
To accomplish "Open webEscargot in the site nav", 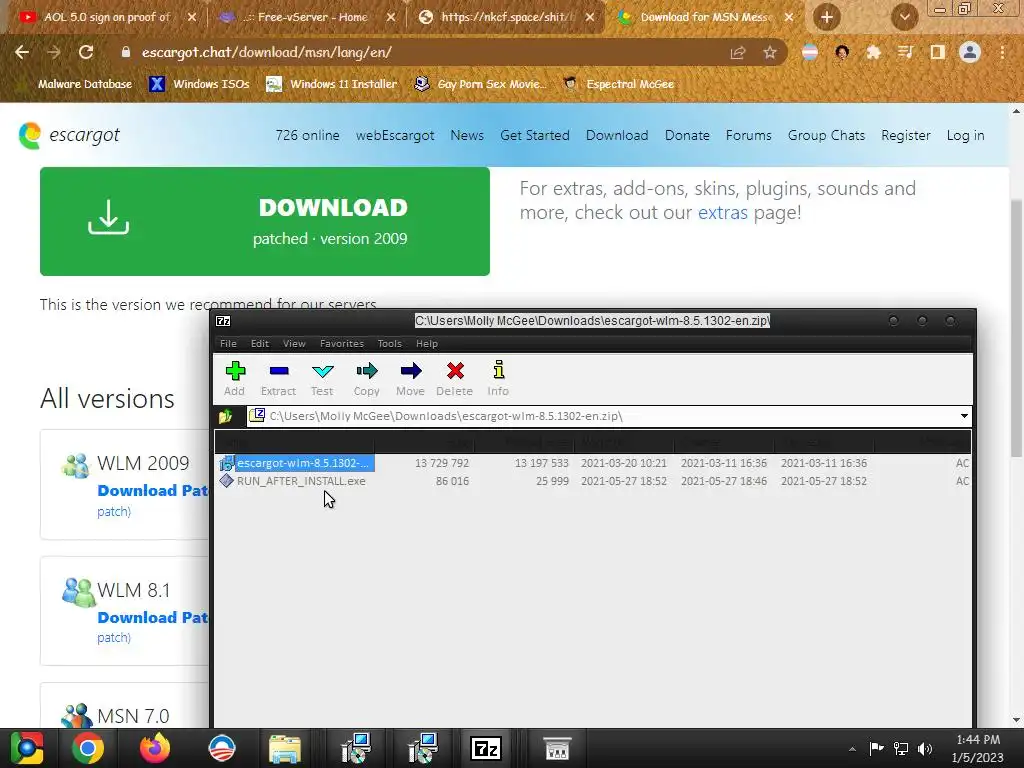I will 394,135.
